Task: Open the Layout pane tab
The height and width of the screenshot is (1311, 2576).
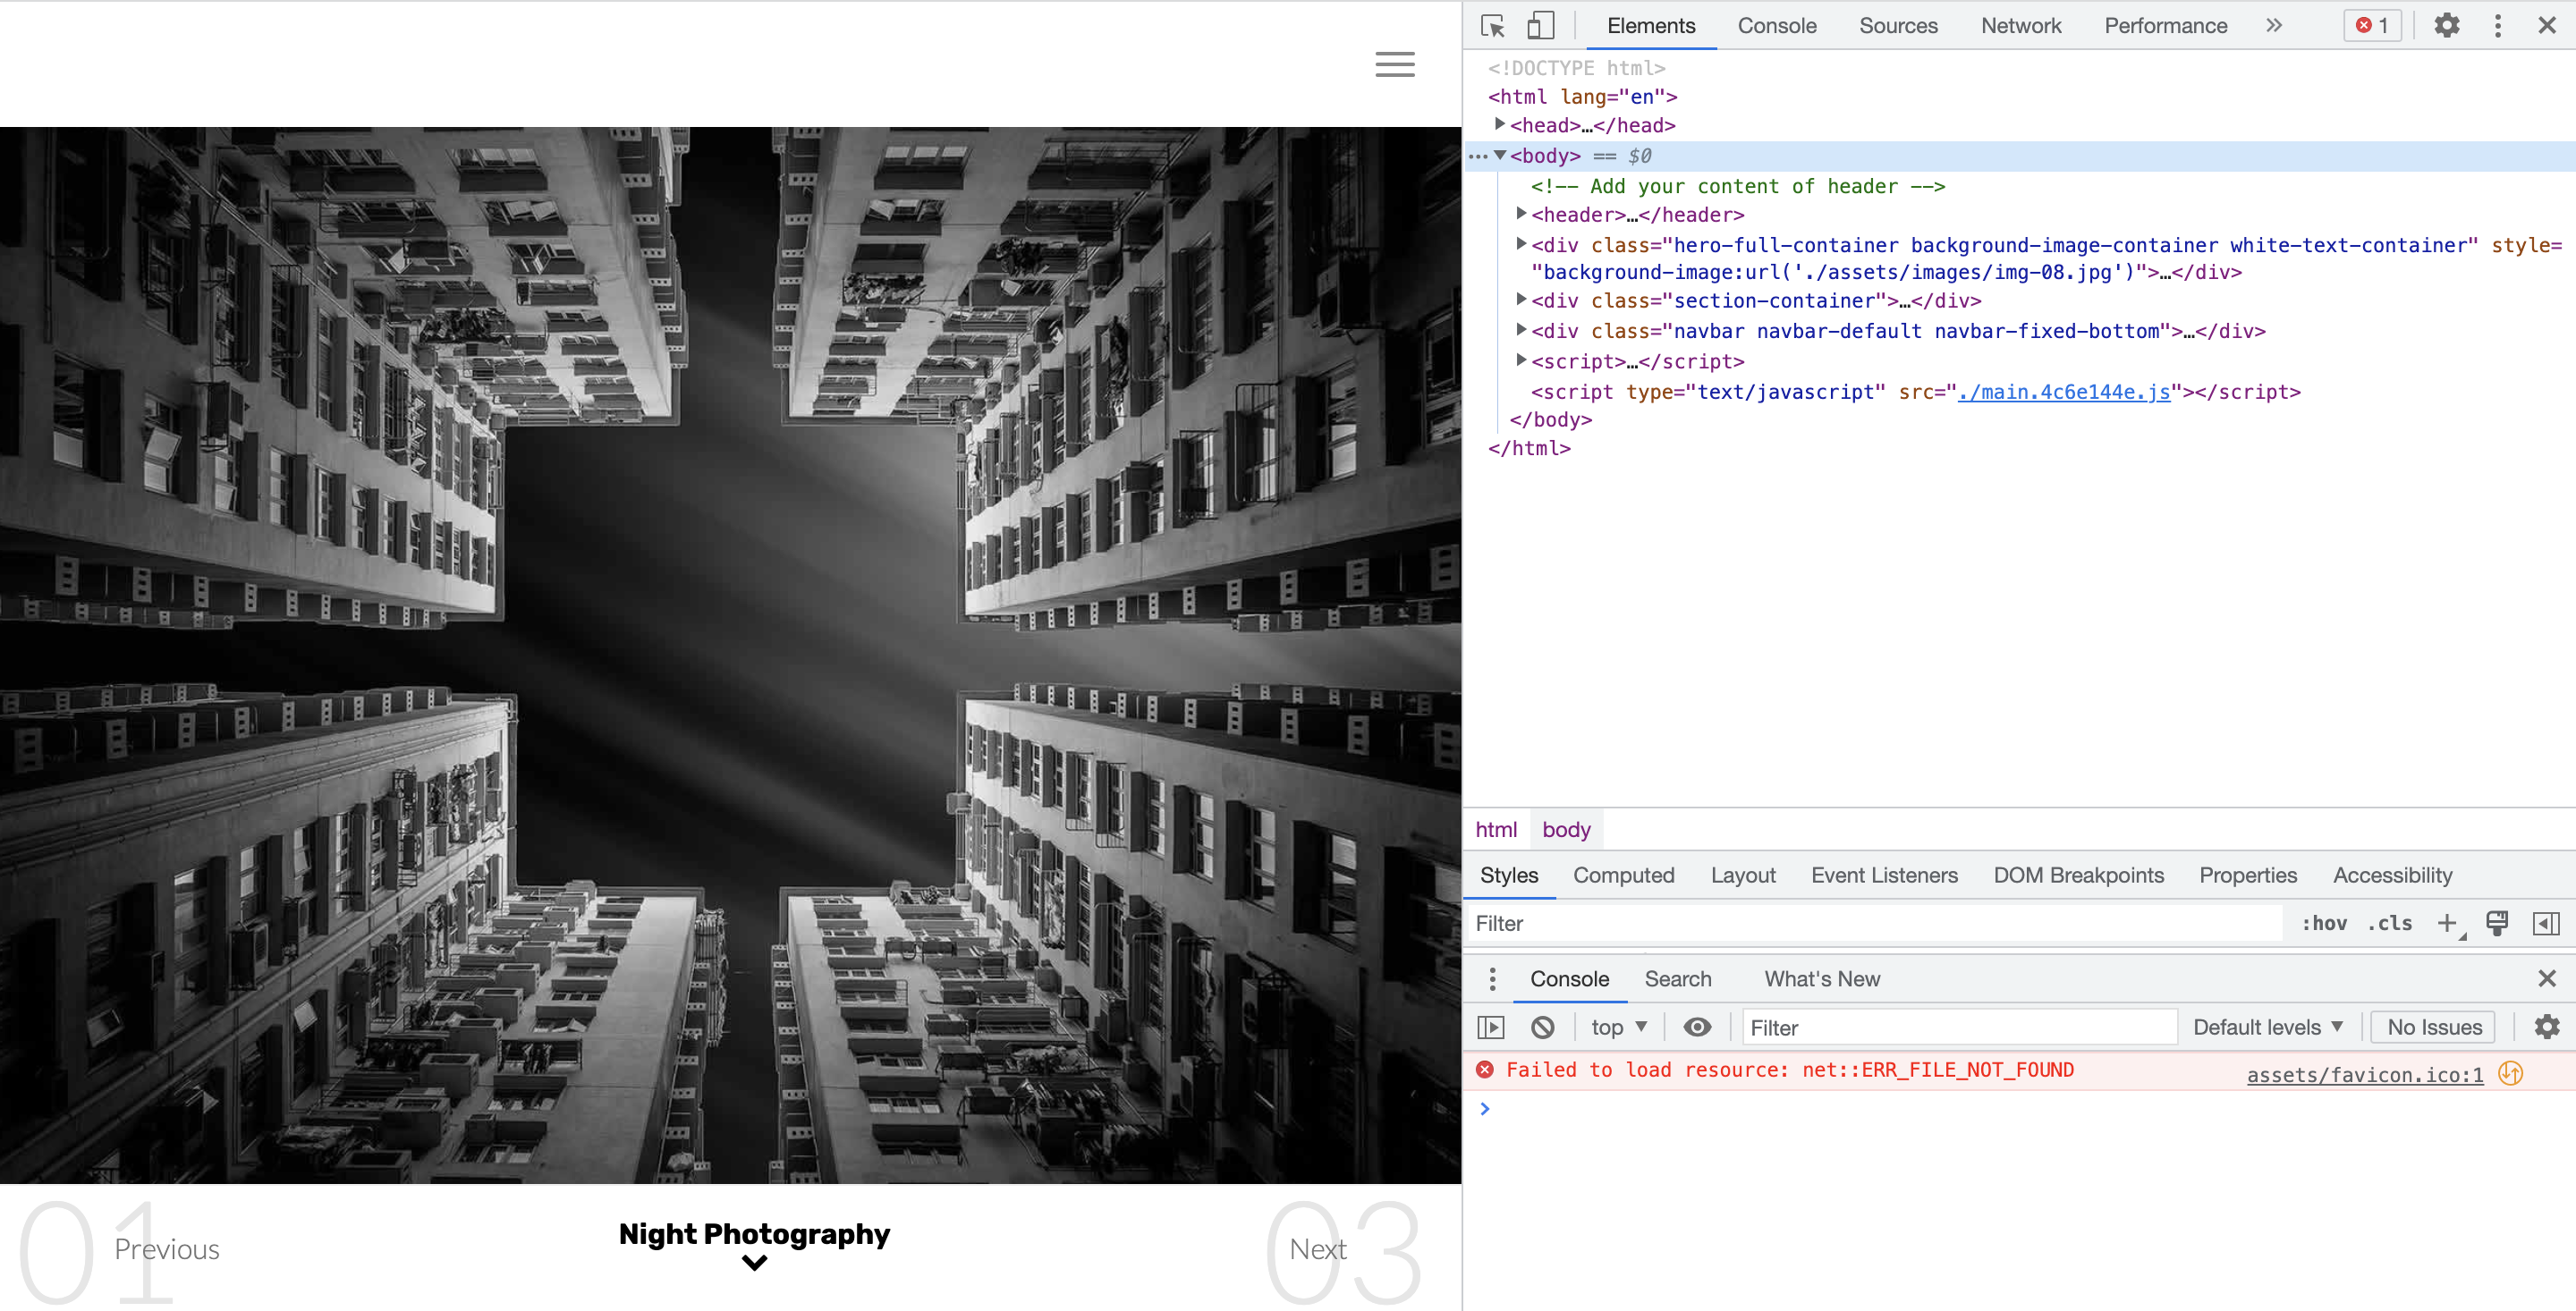Action: tap(1743, 875)
